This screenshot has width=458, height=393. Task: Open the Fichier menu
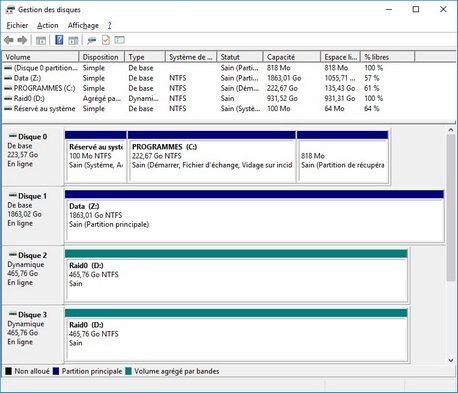pyautogui.click(x=17, y=25)
